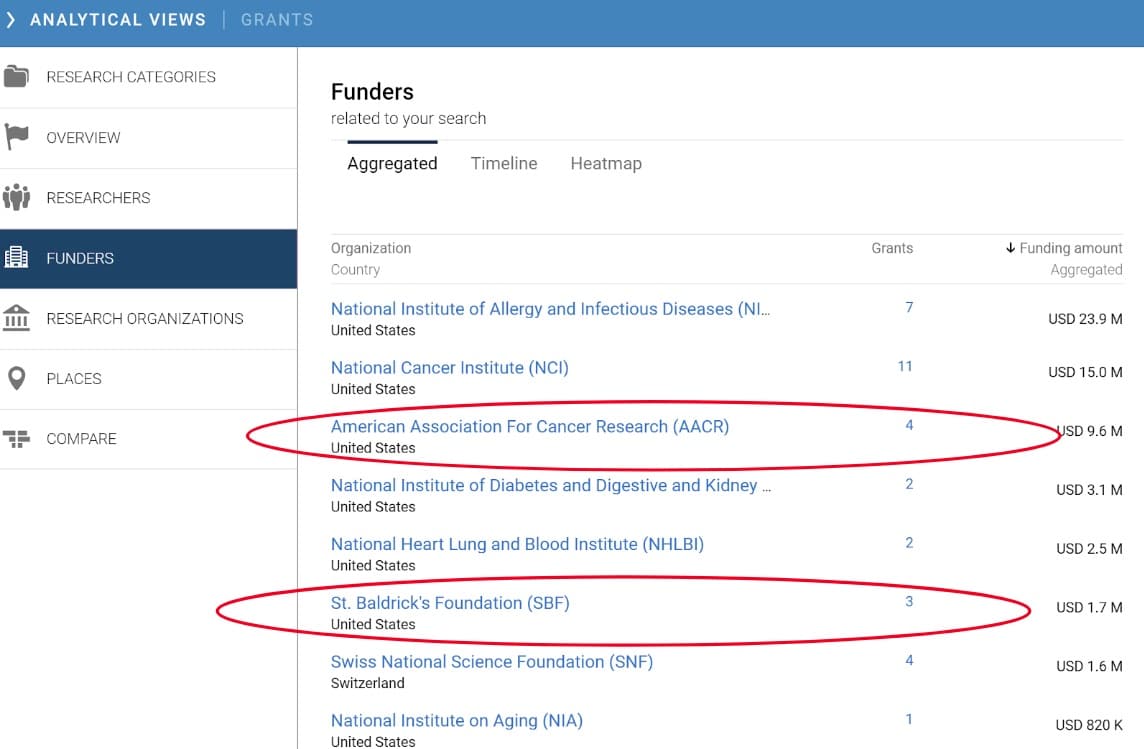Image resolution: width=1144 pixels, height=749 pixels.
Task: Sort by the Grants column header
Action: (x=892, y=248)
